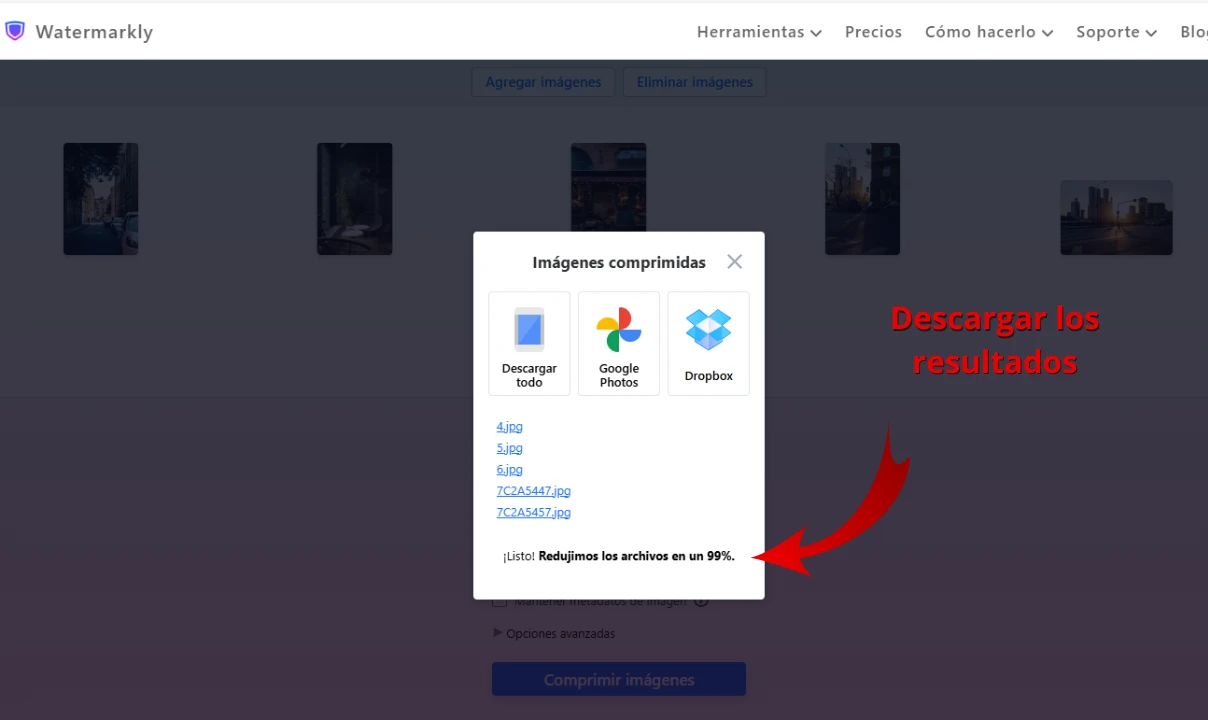Open the 7C2A5447.jpg download link

(533, 491)
